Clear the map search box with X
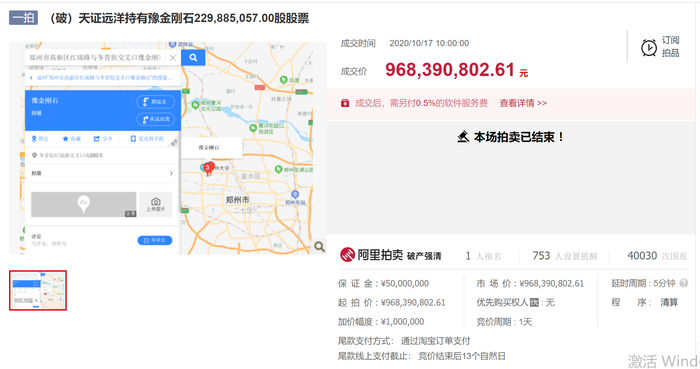This screenshot has width=700, height=369. tap(172, 58)
